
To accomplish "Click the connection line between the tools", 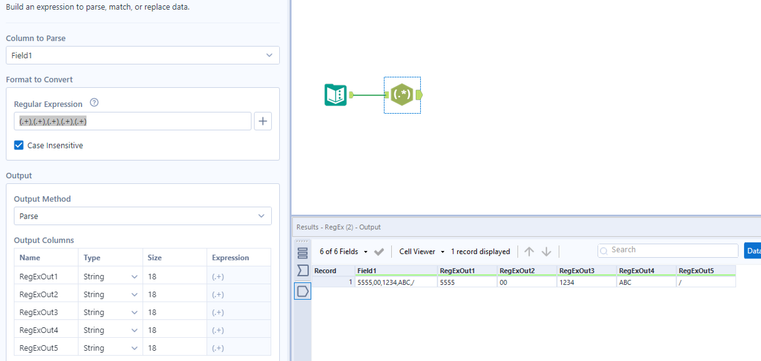I will (370, 95).
